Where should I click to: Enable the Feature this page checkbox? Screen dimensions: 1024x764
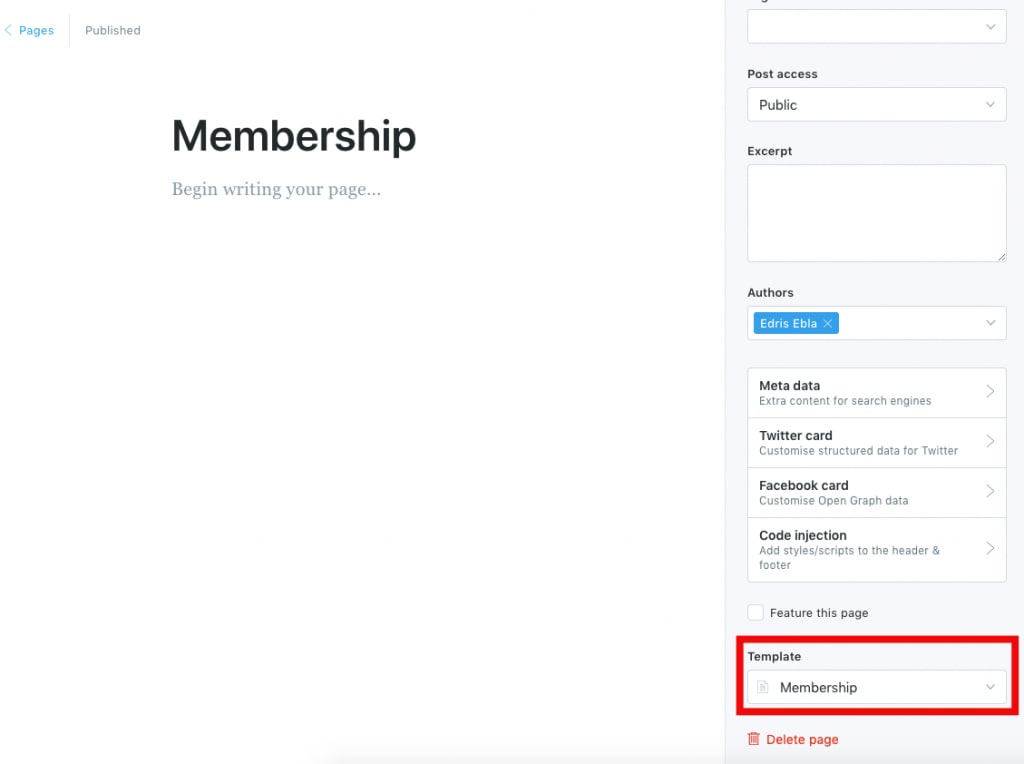tap(756, 612)
